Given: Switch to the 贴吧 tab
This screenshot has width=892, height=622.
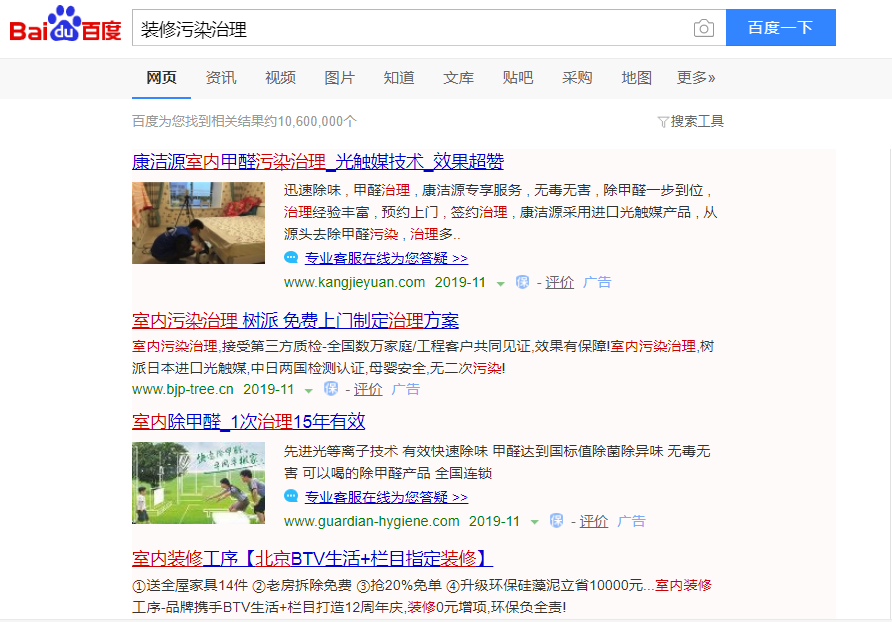Looking at the screenshot, I should pos(518,77).
